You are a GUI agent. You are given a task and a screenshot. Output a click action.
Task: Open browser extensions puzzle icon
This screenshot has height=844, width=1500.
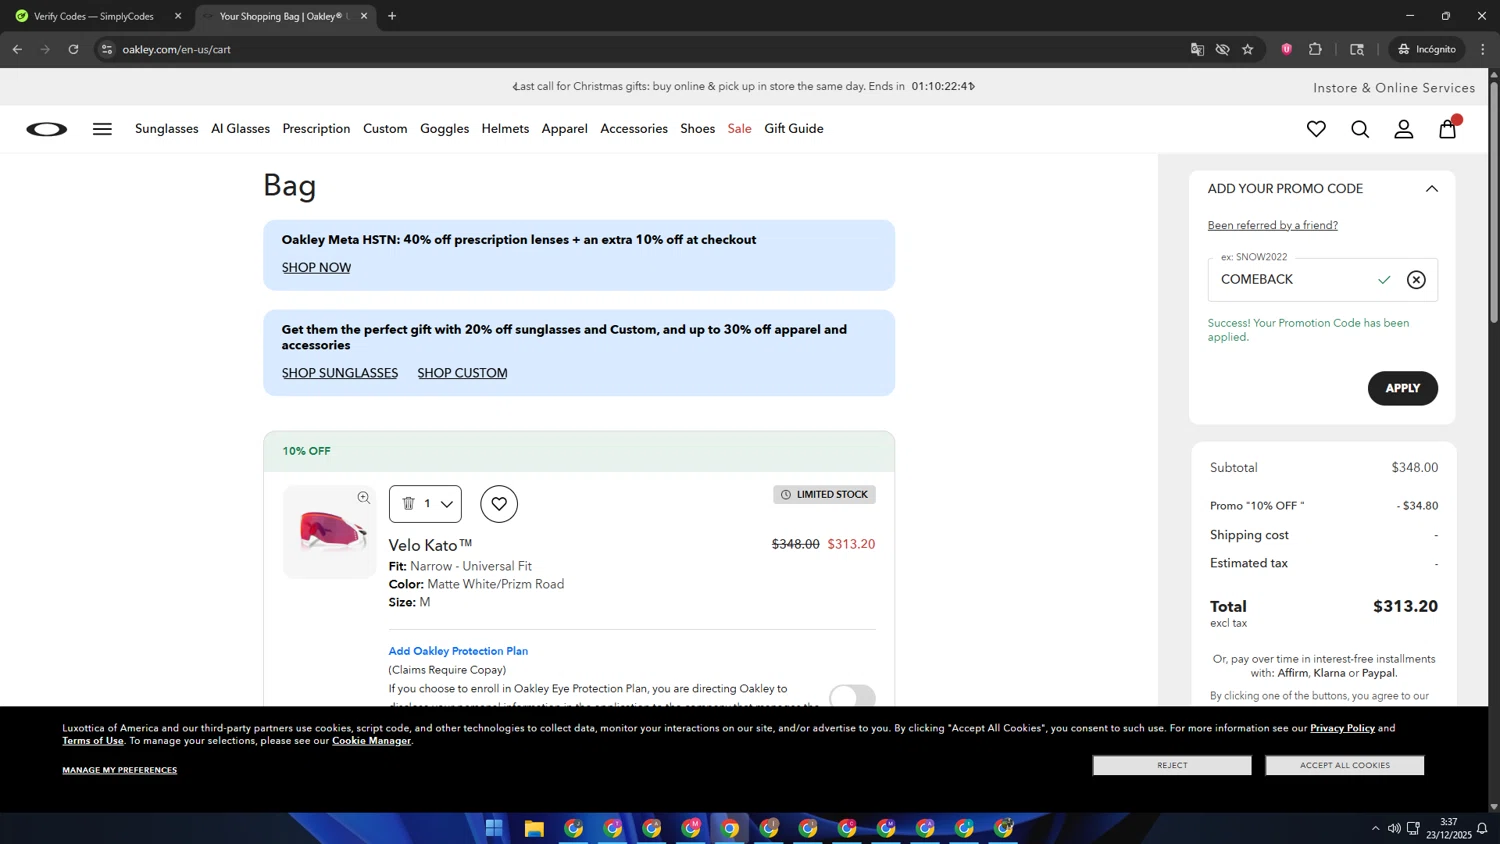(x=1316, y=49)
